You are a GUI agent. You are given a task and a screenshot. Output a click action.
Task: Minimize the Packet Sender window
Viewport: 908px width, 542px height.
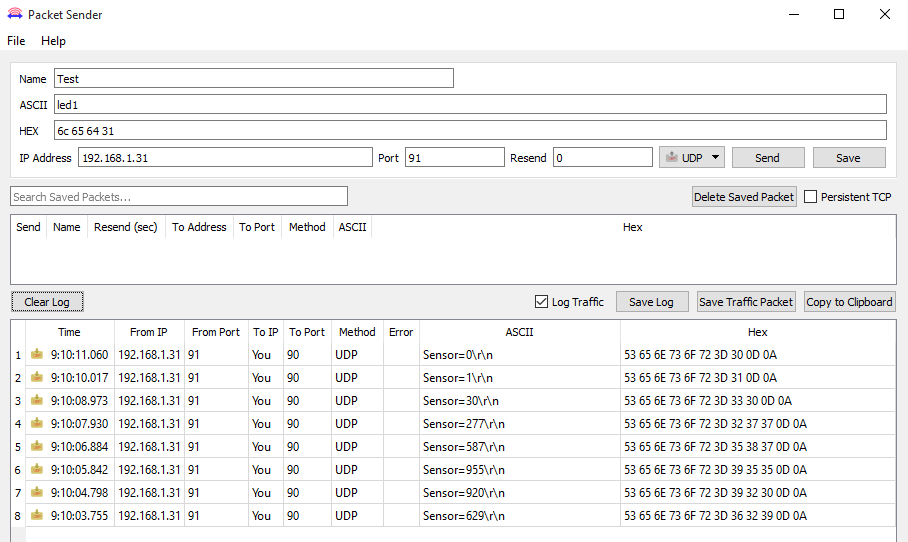794,14
